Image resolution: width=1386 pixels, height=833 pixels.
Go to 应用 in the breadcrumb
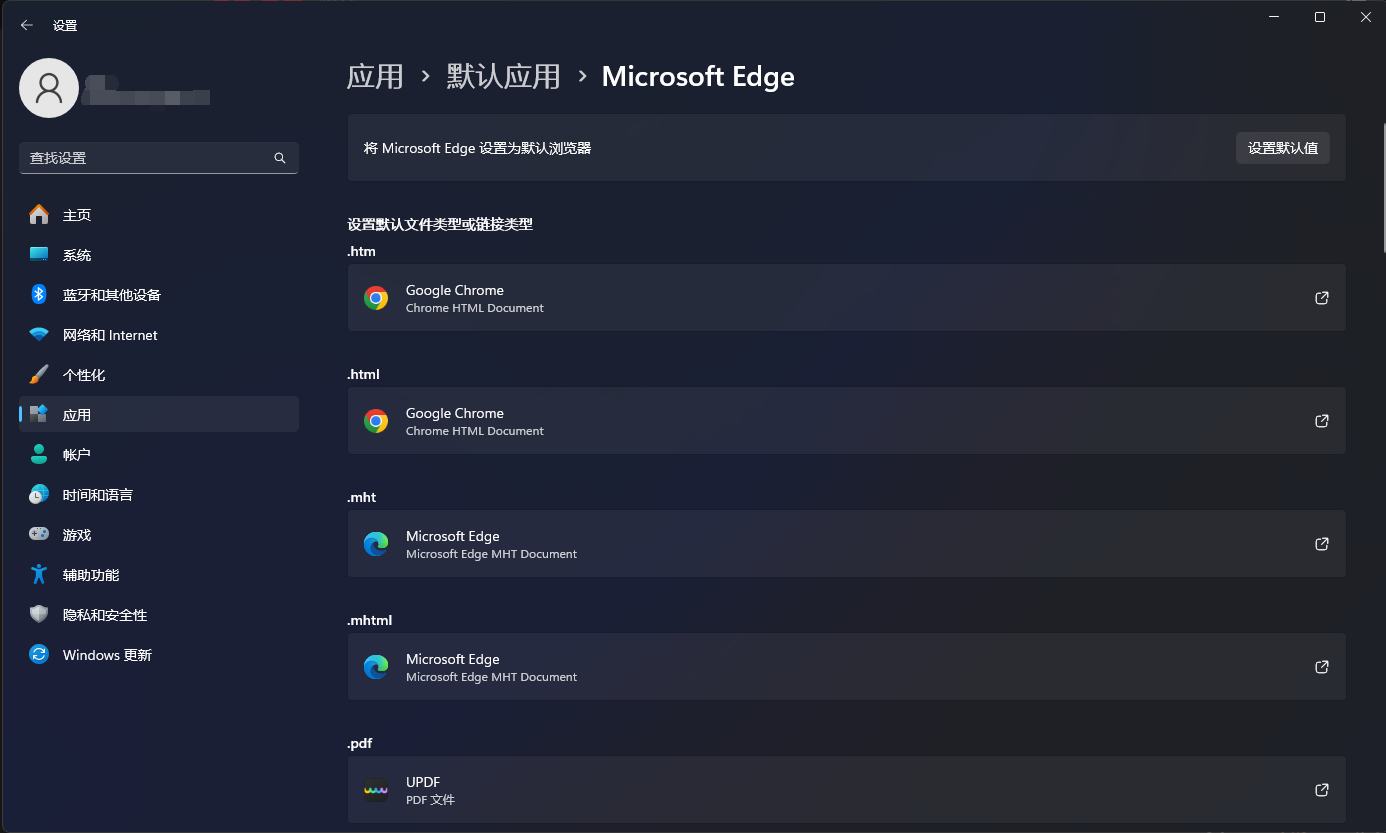(x=375, y=77)
